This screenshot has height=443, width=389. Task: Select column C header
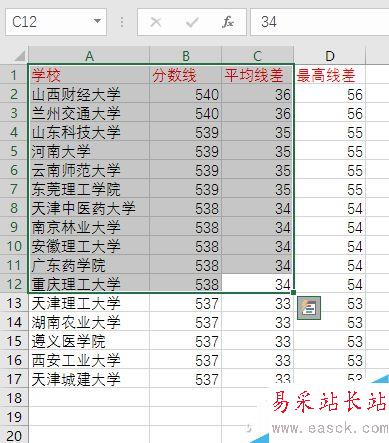[x=257, y=56]
